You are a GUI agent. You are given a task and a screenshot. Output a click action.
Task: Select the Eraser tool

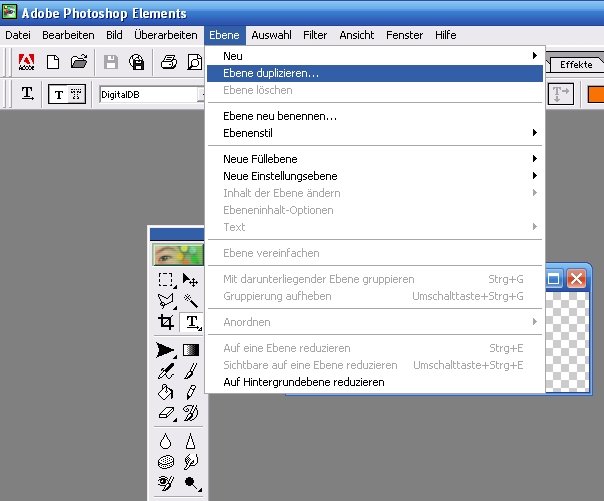pyautogui.click(x=167, y=413)
